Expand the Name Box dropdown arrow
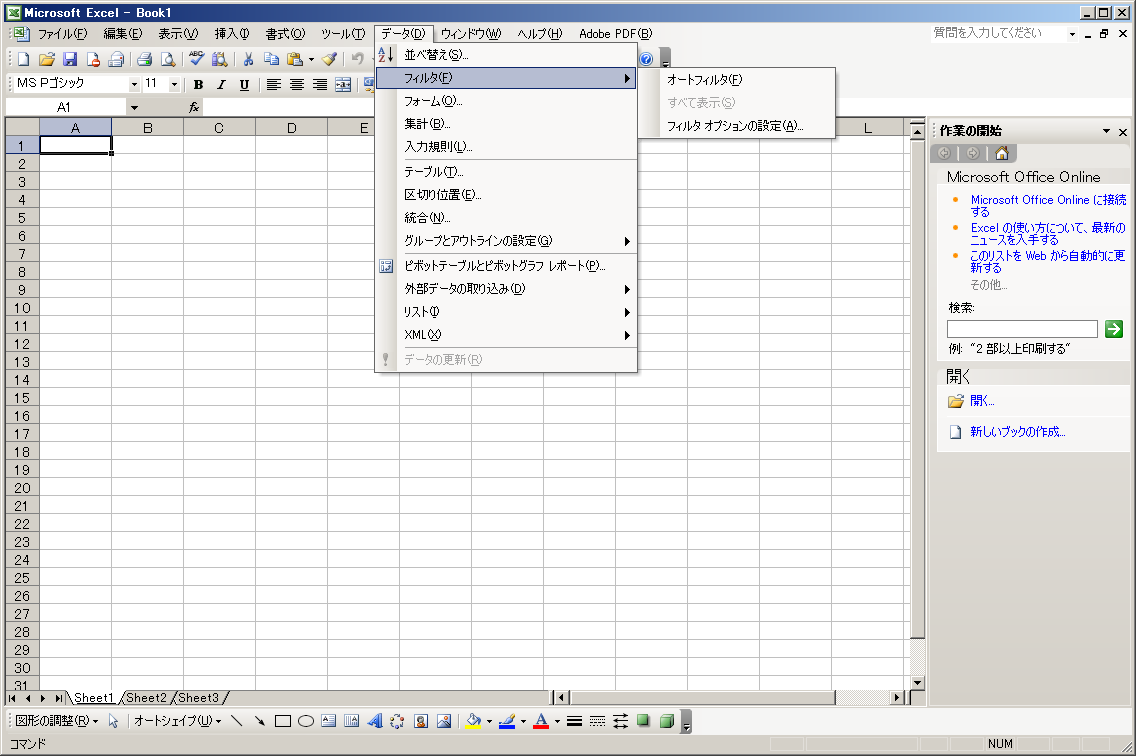The width and height of the screenshot is (1136, 756). tap(134, 107)
